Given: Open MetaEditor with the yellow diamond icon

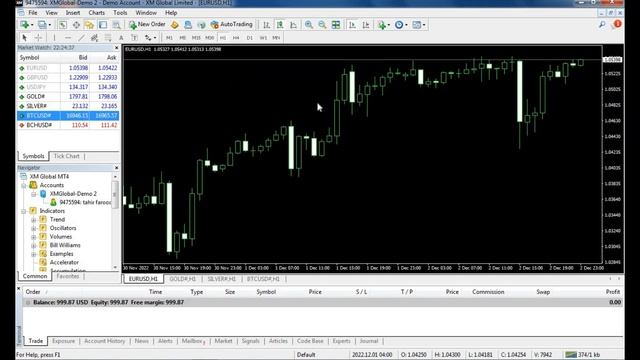Looking at the screenshot, I should pyautogui.click(x=175, y=25).
